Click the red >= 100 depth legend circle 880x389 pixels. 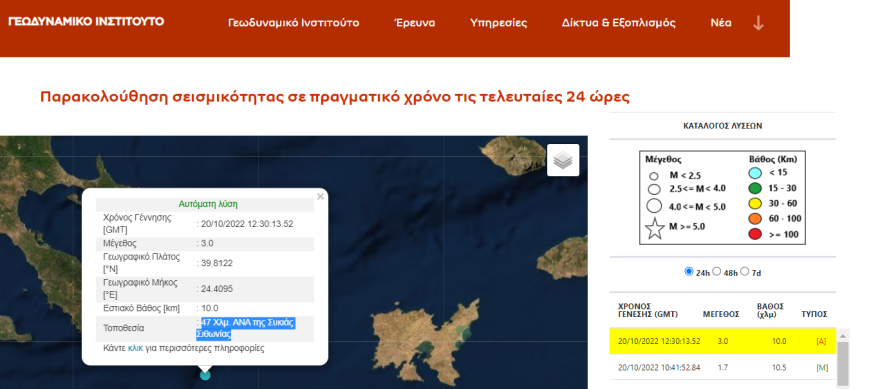[x=755, y=234]
